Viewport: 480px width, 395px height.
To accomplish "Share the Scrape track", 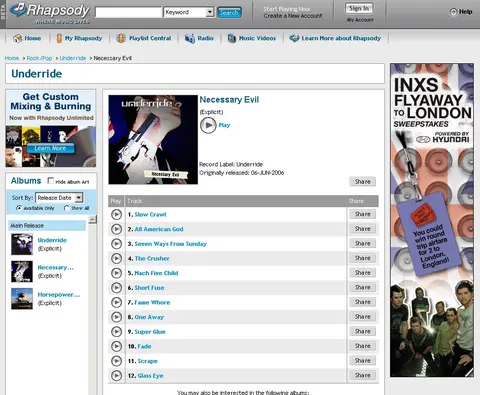I will (363, 361).
